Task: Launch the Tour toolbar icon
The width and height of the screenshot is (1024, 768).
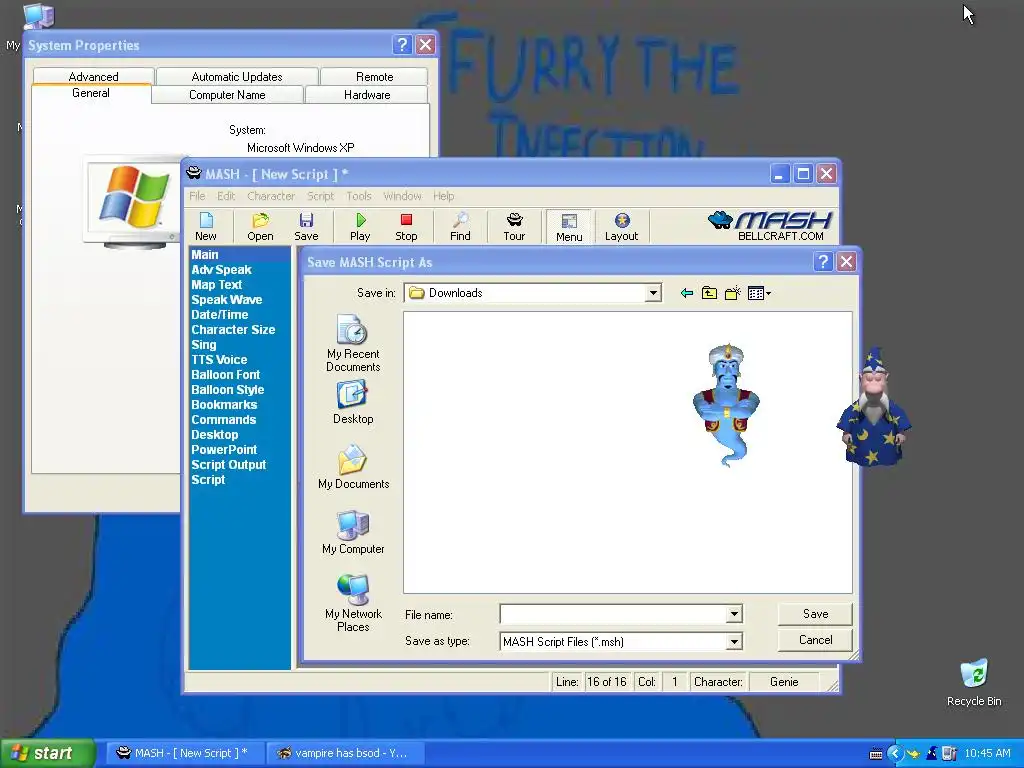Action: click(x=514, y=227)
